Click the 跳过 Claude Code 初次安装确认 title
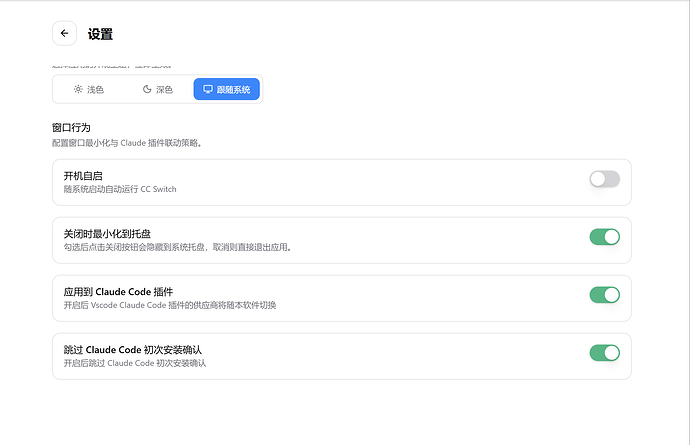Viewport: 690px width, 445px height. [x=133, y=350]
